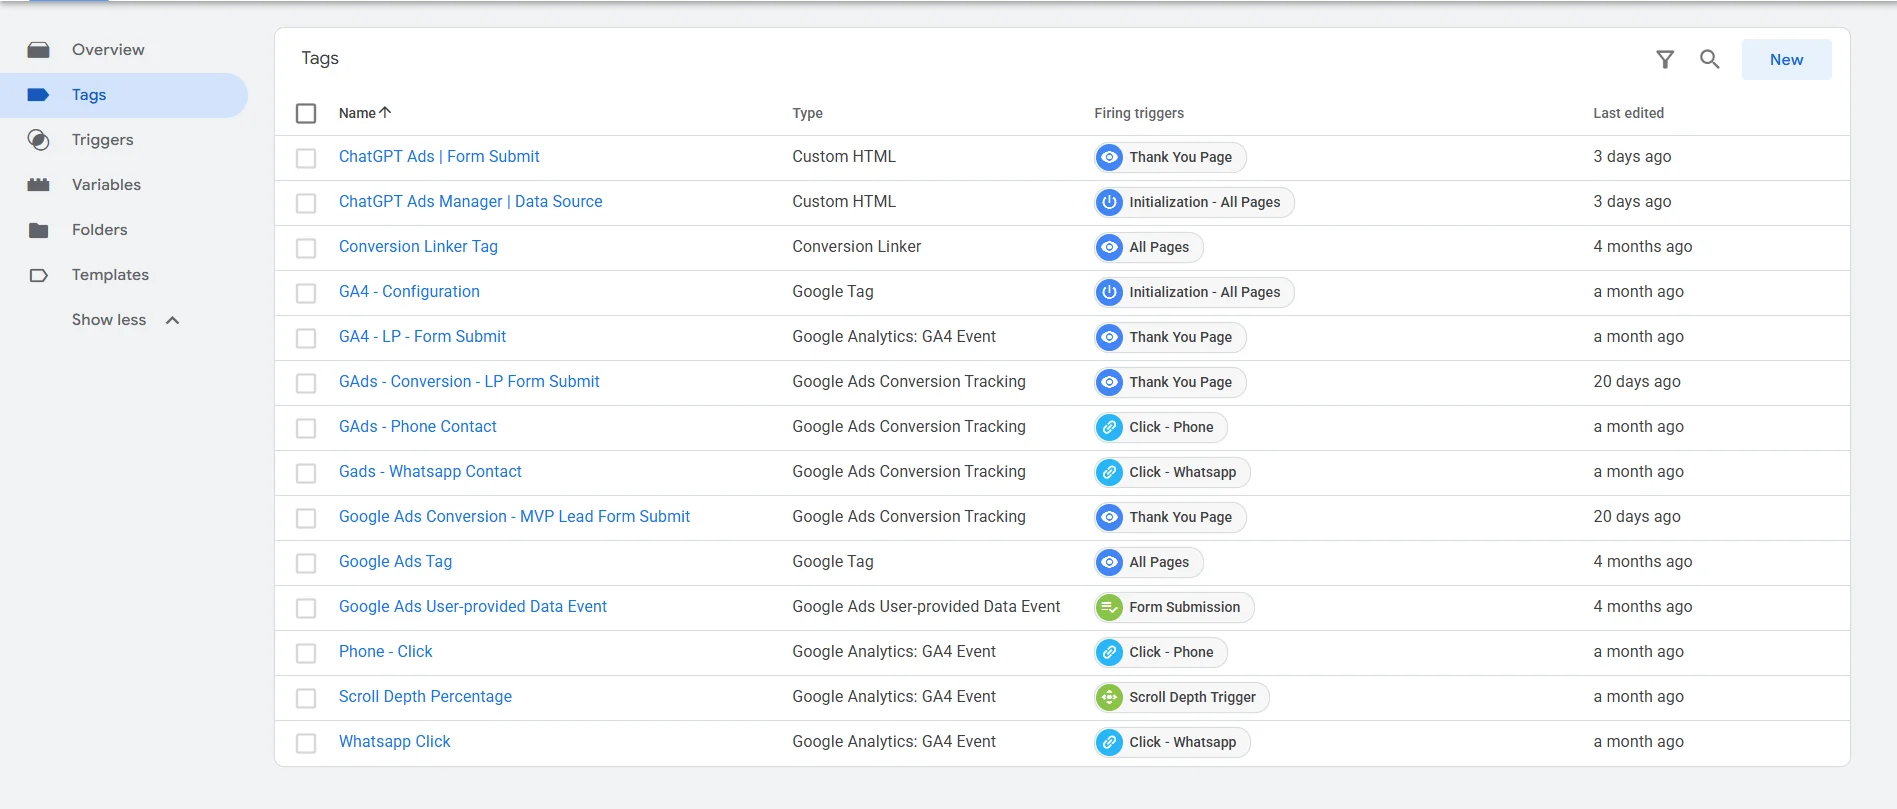Click the Scroll Depth Trigger chip

point(1182,697)
